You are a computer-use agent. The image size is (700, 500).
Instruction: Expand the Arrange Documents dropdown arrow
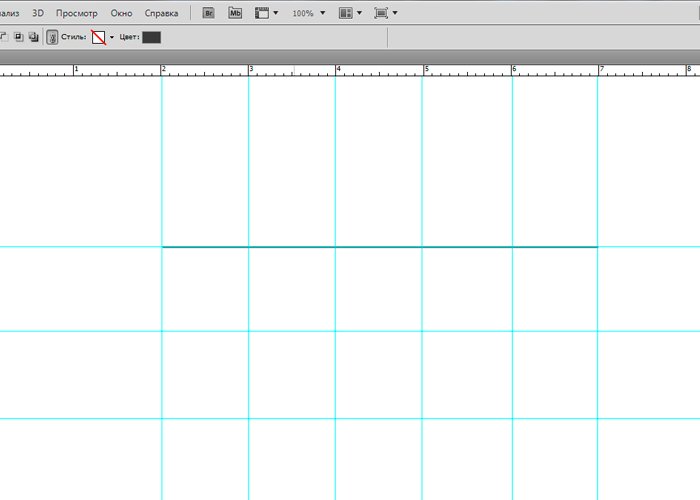pyautogui.click(x=360, y=14)
